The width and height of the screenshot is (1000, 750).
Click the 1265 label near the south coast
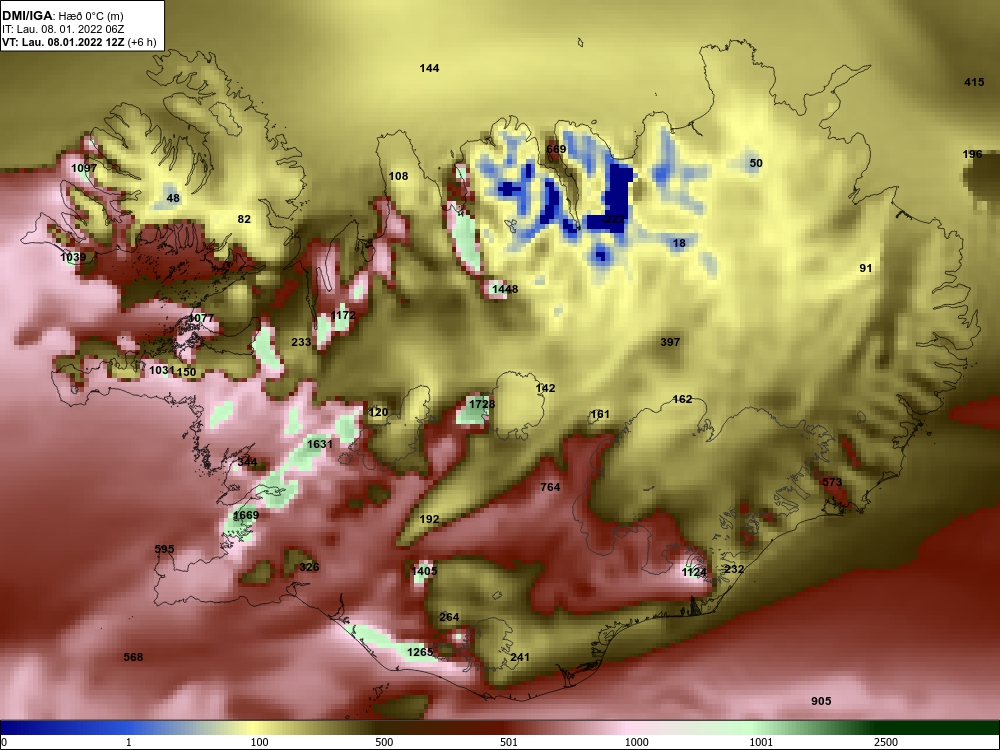pyautogui.click(x=420, y=652)
